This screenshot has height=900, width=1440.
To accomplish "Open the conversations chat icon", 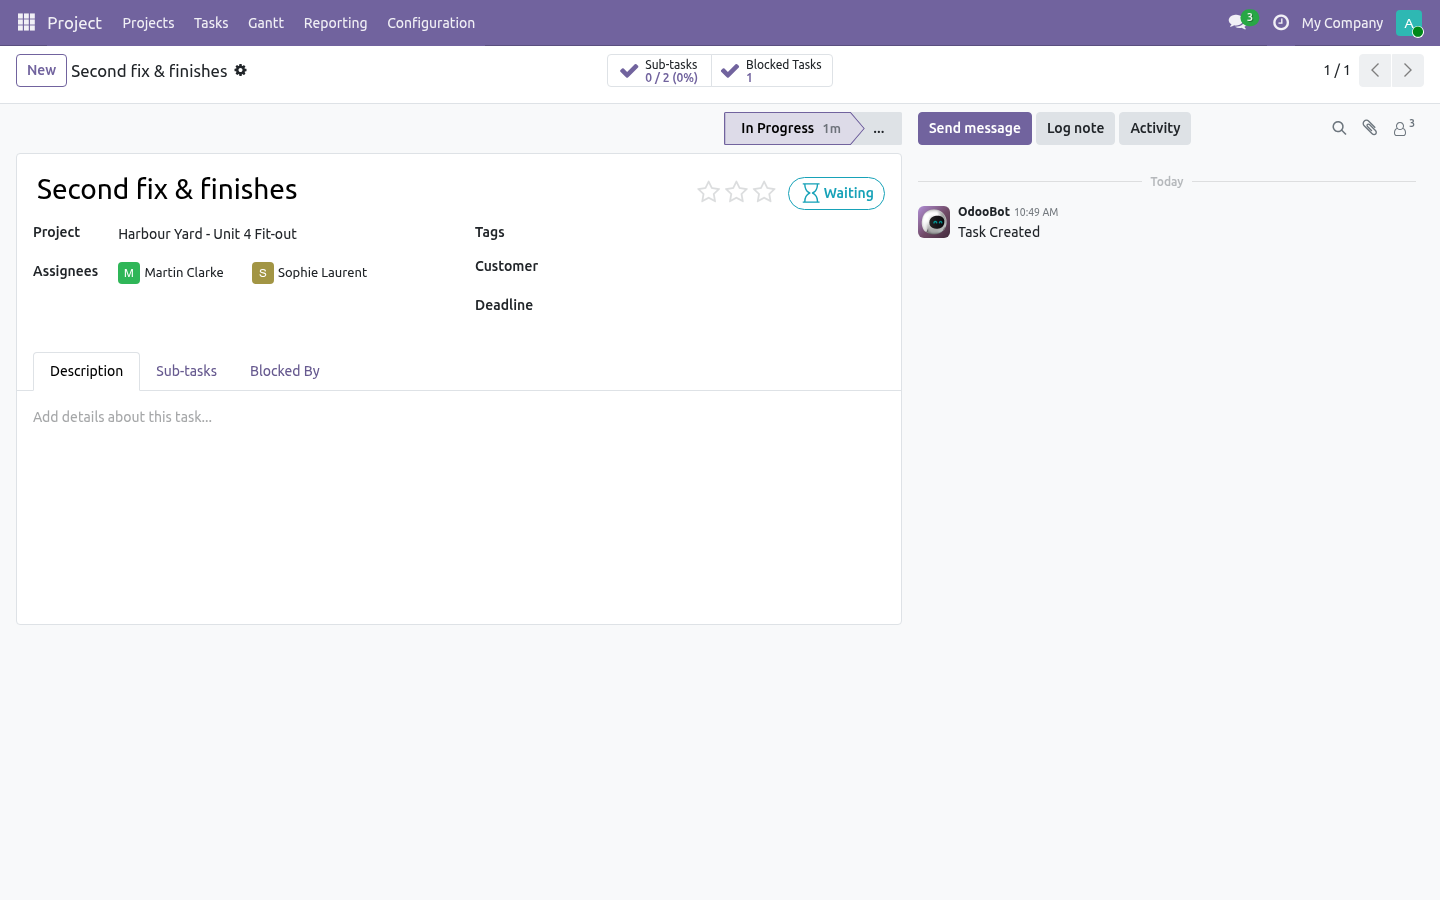I will tap(1238, 22).
